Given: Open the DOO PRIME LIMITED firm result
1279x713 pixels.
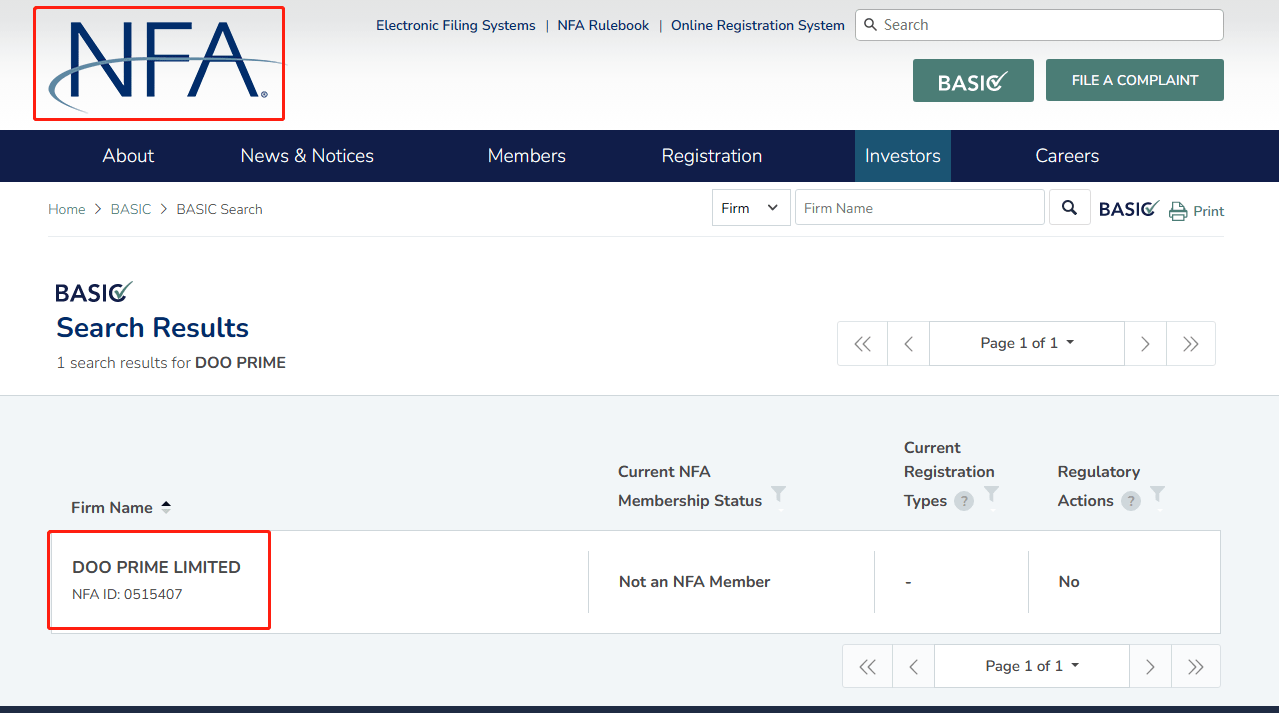Looking at the screenshot, I should [x=157, y=567].
